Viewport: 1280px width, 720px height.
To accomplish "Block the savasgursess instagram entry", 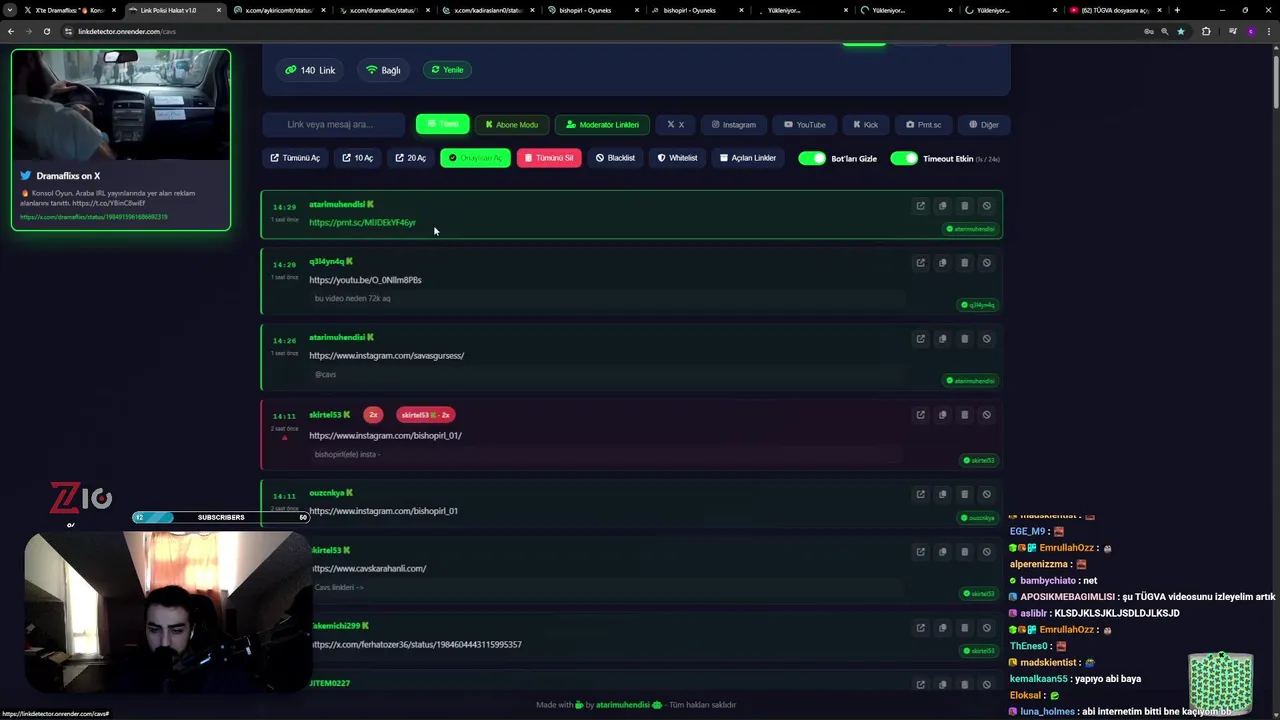I will click(x=986, y=339).
